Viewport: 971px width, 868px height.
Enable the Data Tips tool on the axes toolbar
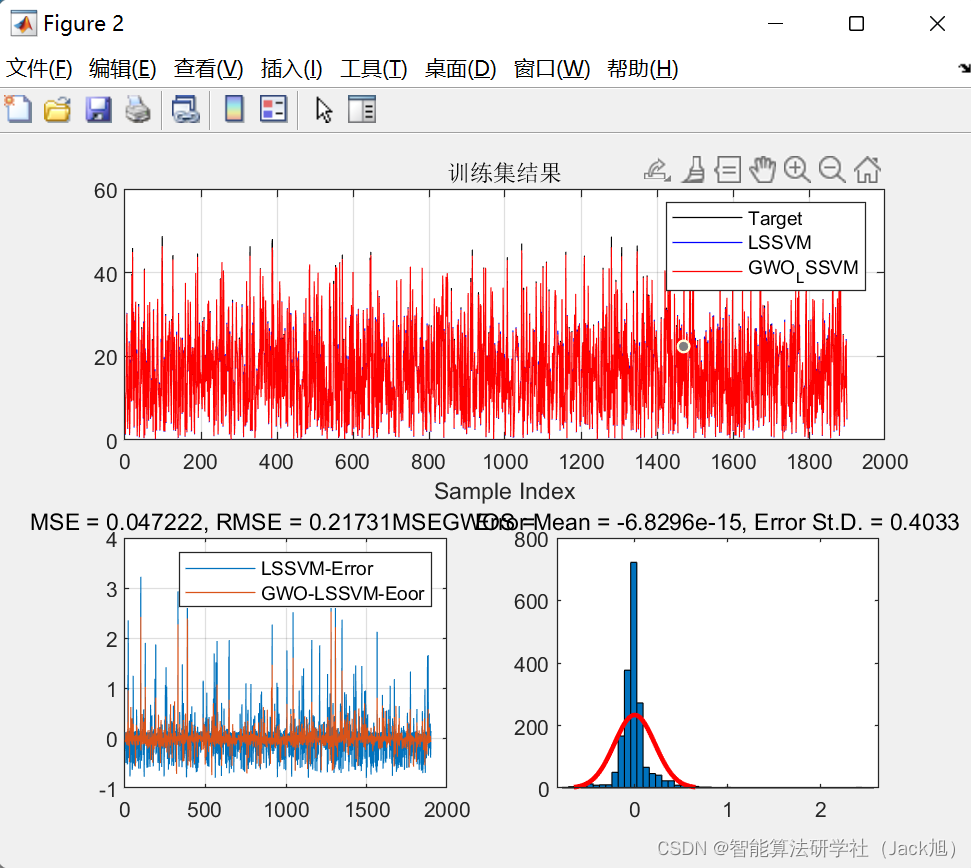[727, 170]
